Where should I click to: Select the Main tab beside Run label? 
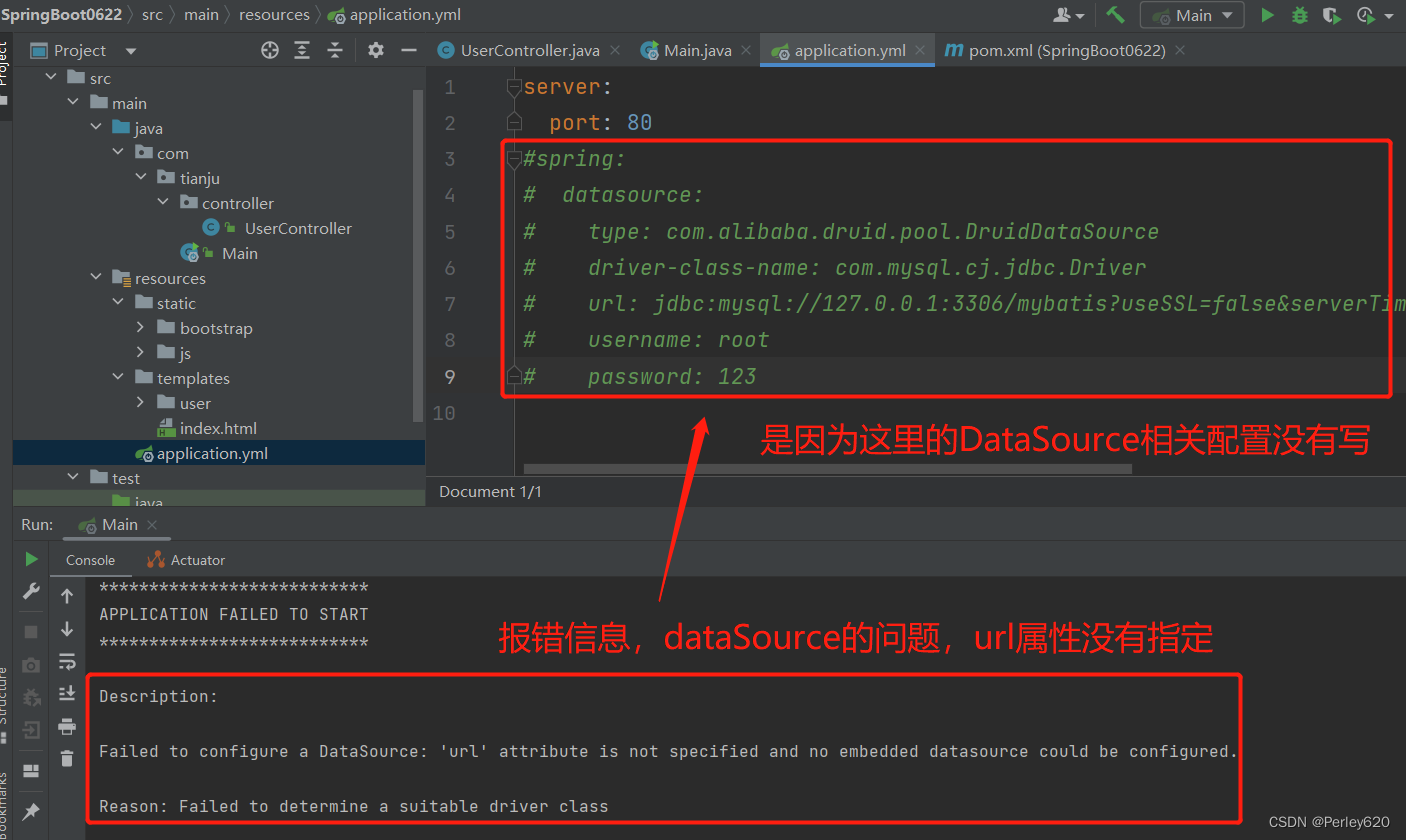coord(119,525)
